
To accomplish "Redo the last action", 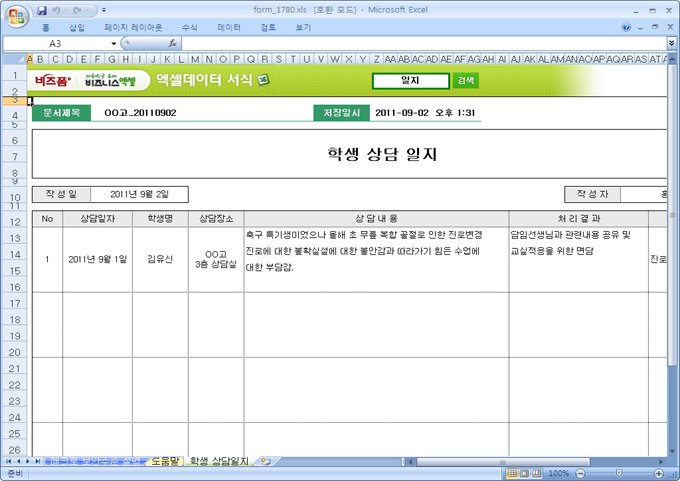I will 78,10.
